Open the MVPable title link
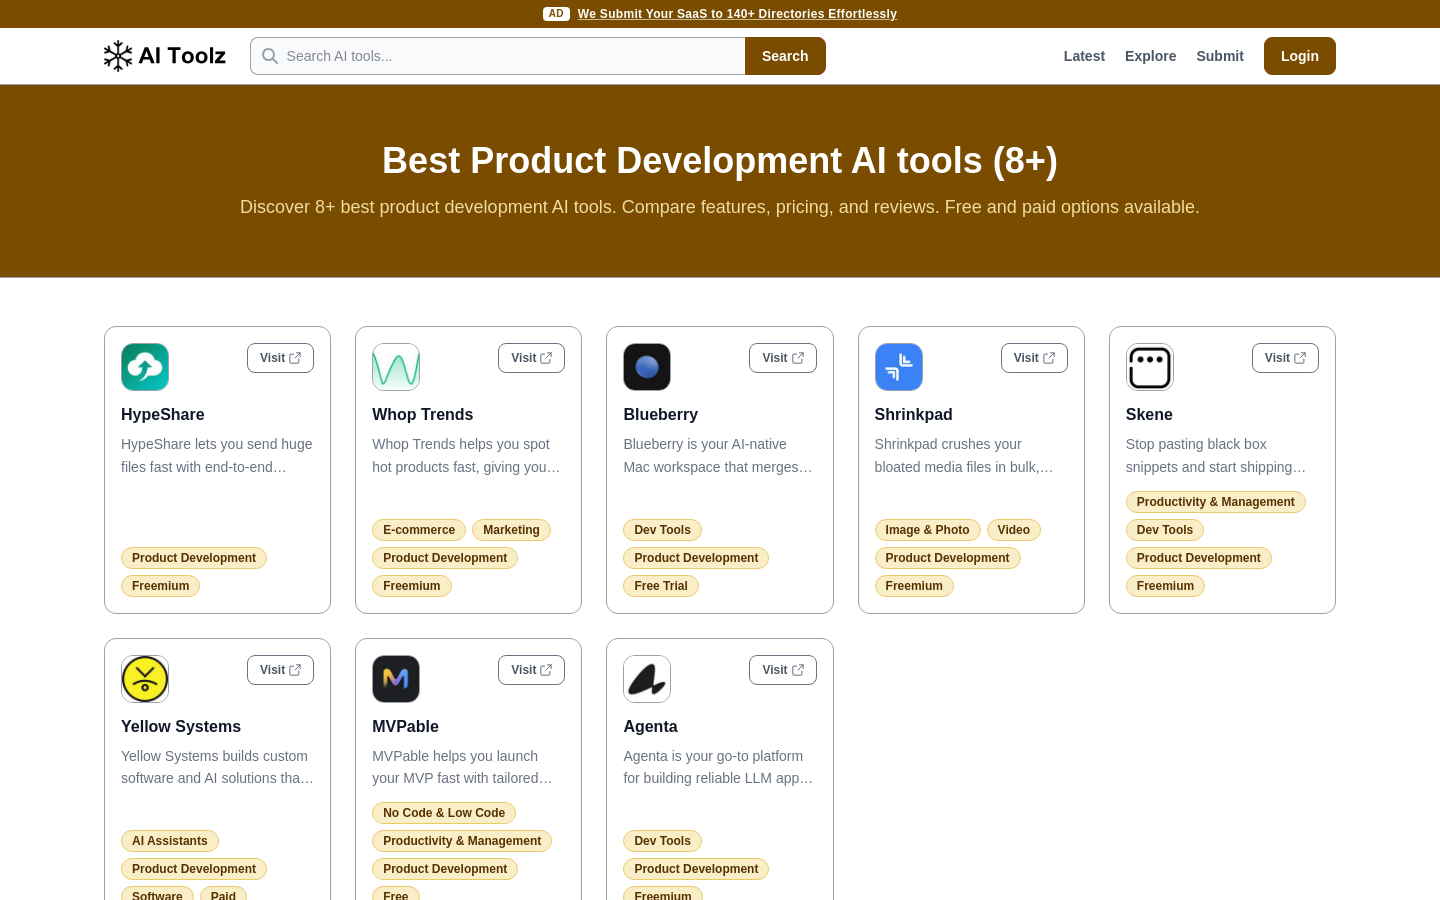 pyautogui.click(x=405, y=727)
